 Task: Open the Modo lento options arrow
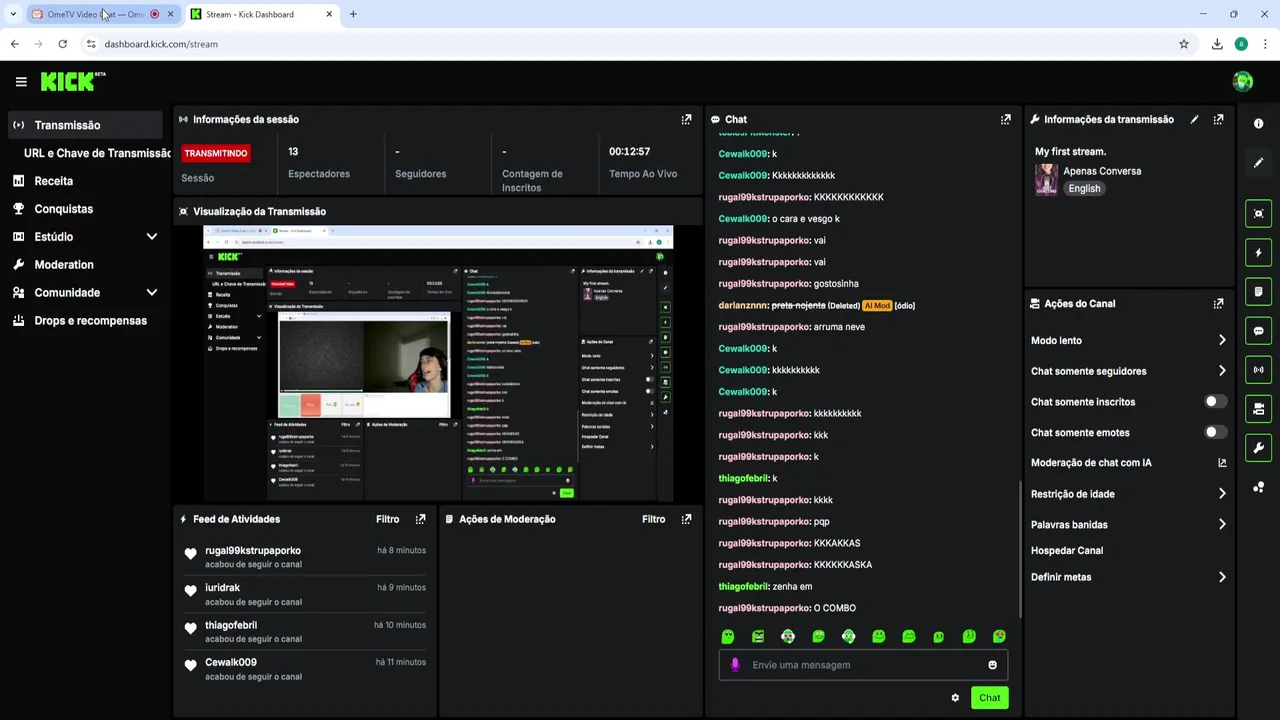pos(1222,340)
